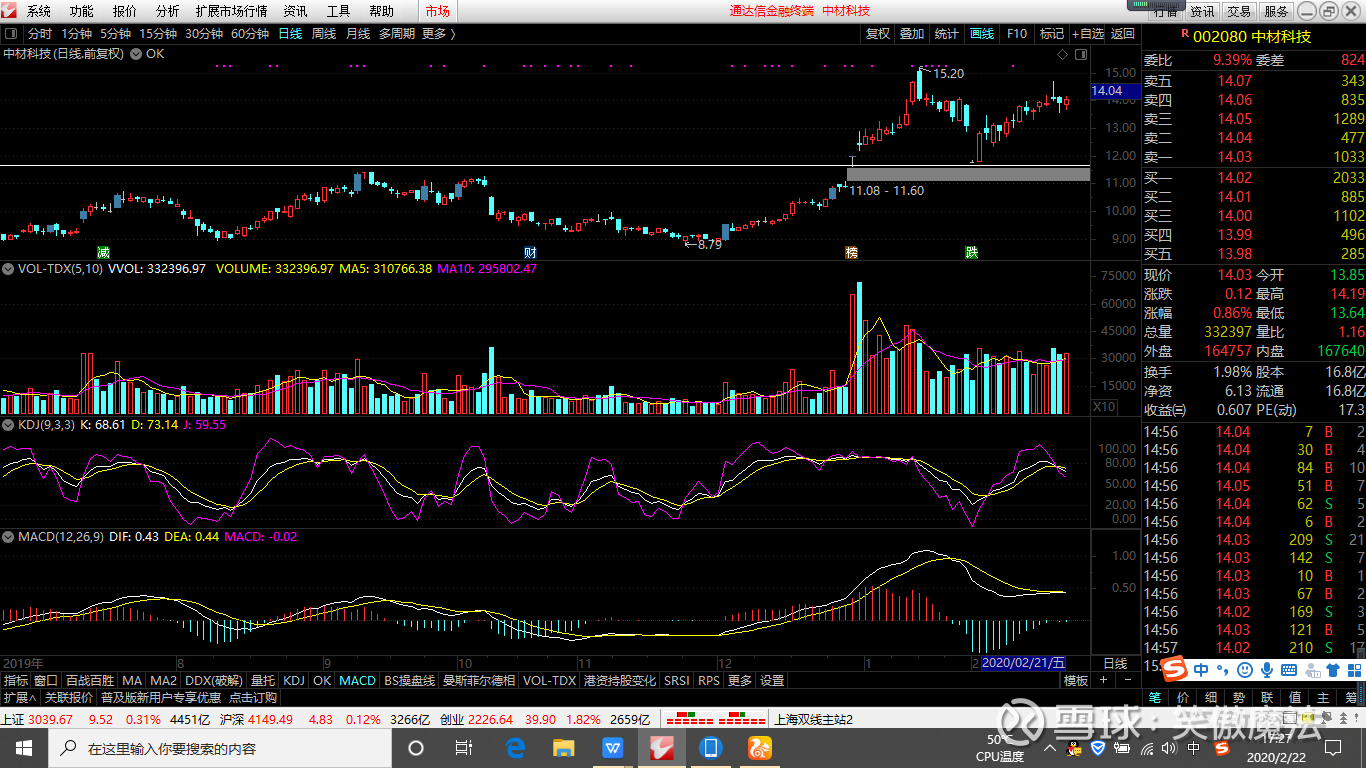Expand 更多 period options
The width and height of the screenshot is (1366, 768).
[x=438, y=33]
